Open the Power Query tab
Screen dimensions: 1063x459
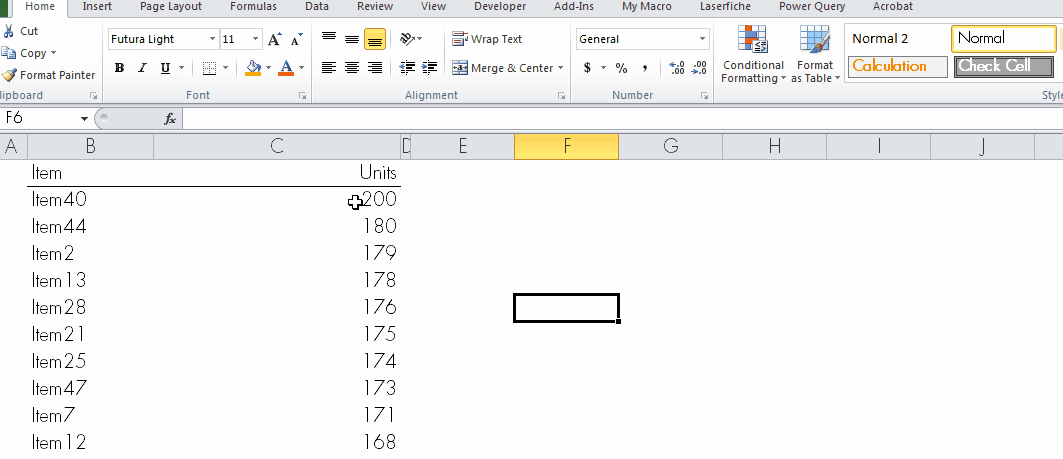(812, 7)
